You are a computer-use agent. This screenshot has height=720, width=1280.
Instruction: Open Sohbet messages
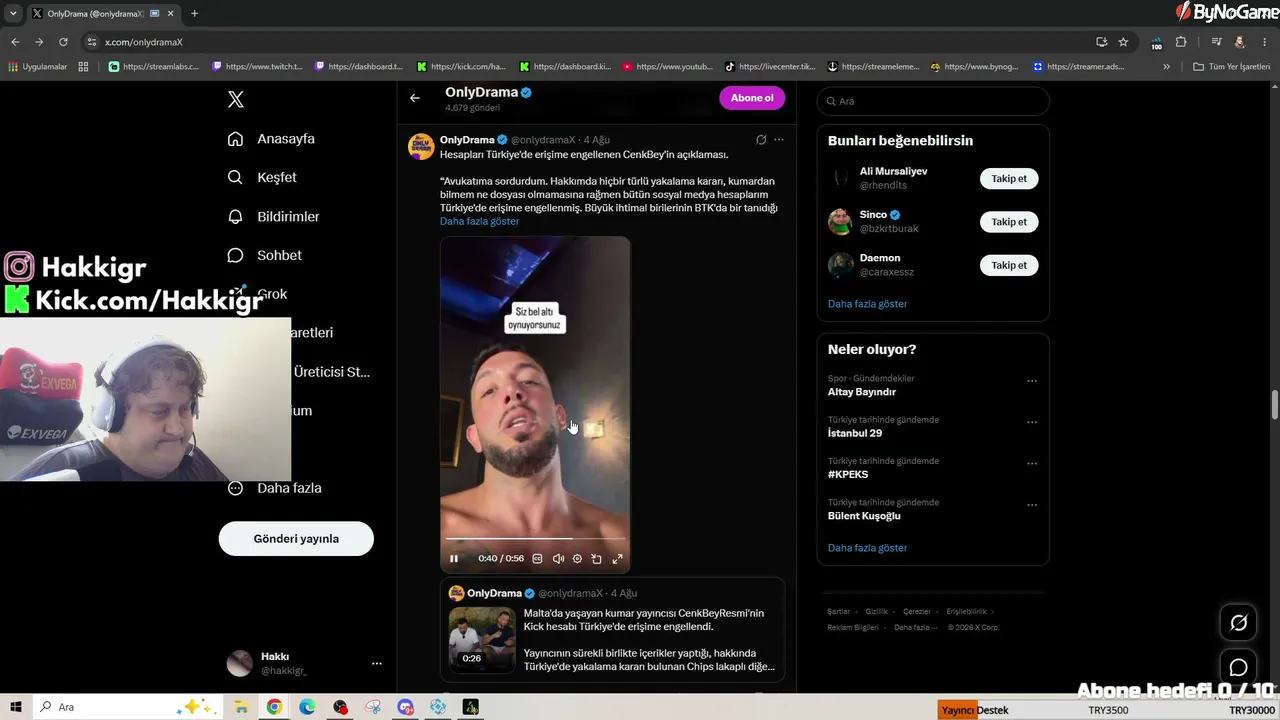264,255
